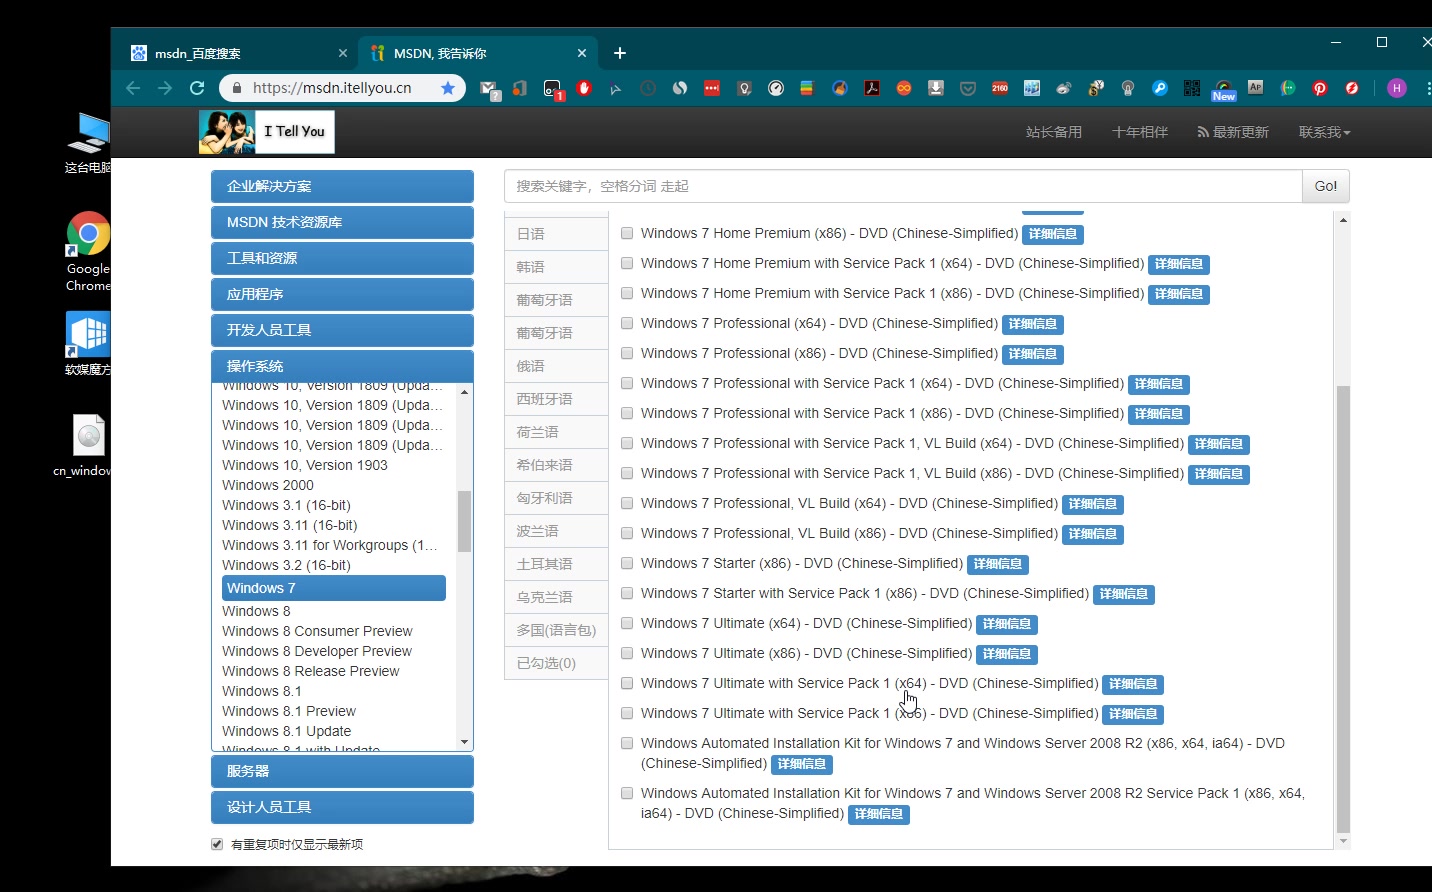Open the 已勾选(0) tab
The image size is (1432, 892).
point(556,663)
